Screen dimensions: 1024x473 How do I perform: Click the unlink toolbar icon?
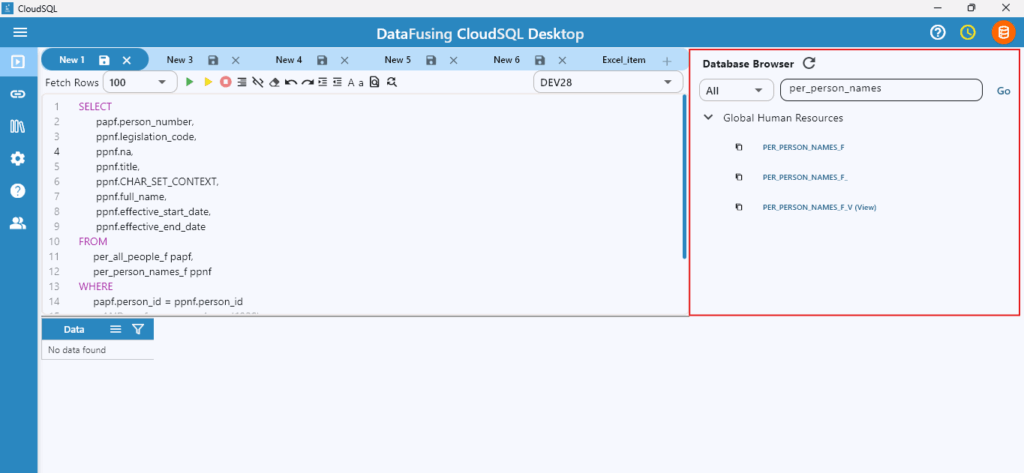click(258, 82)
